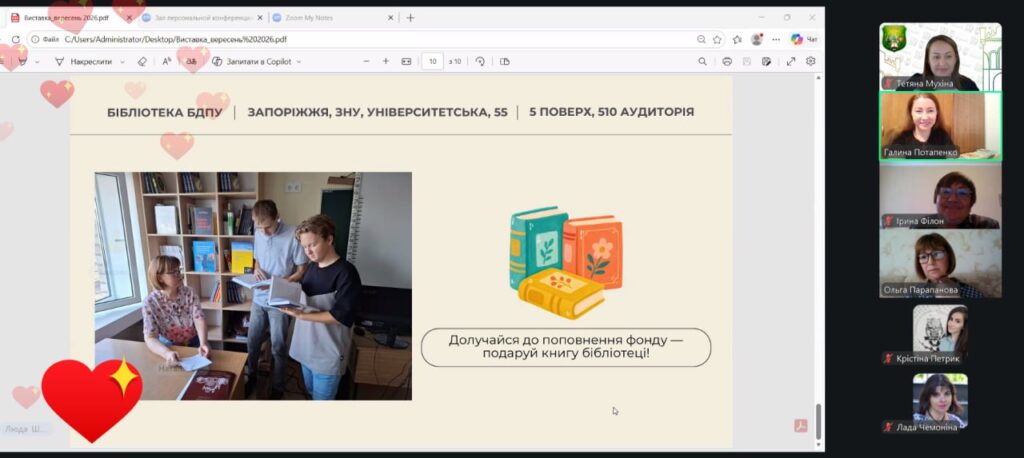Add page to favorites with star icon
The image size is (1024, 458).
(718, 39)
